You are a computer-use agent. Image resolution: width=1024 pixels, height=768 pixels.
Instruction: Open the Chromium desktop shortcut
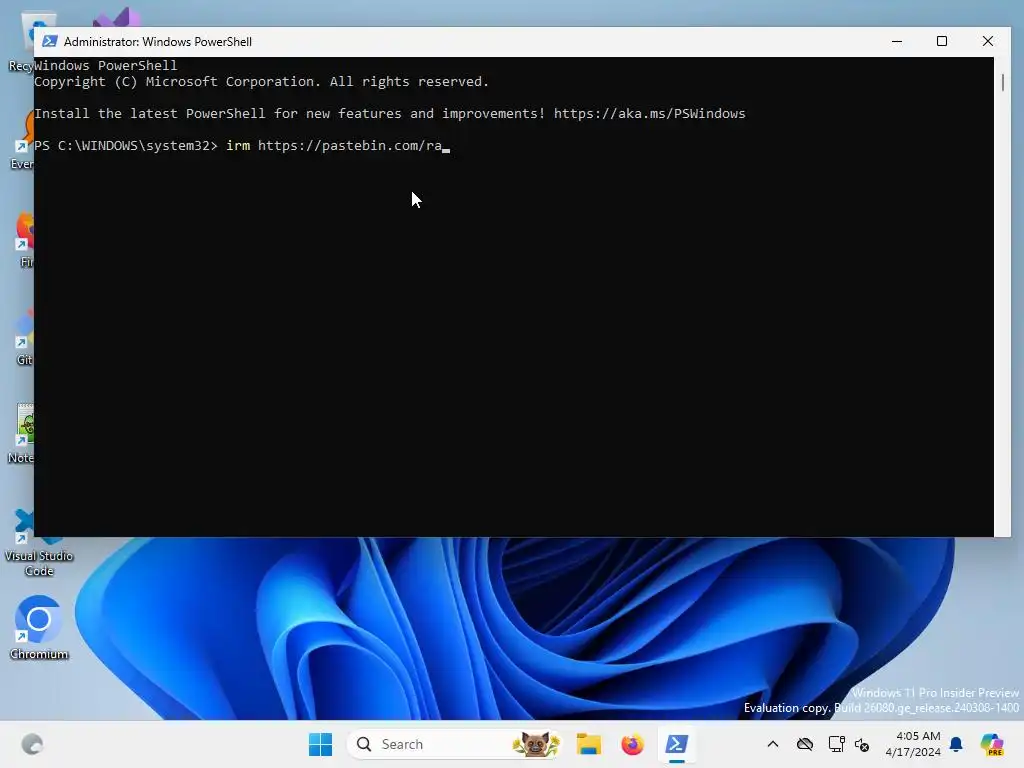pyautogui.click(x=39, y=628)
